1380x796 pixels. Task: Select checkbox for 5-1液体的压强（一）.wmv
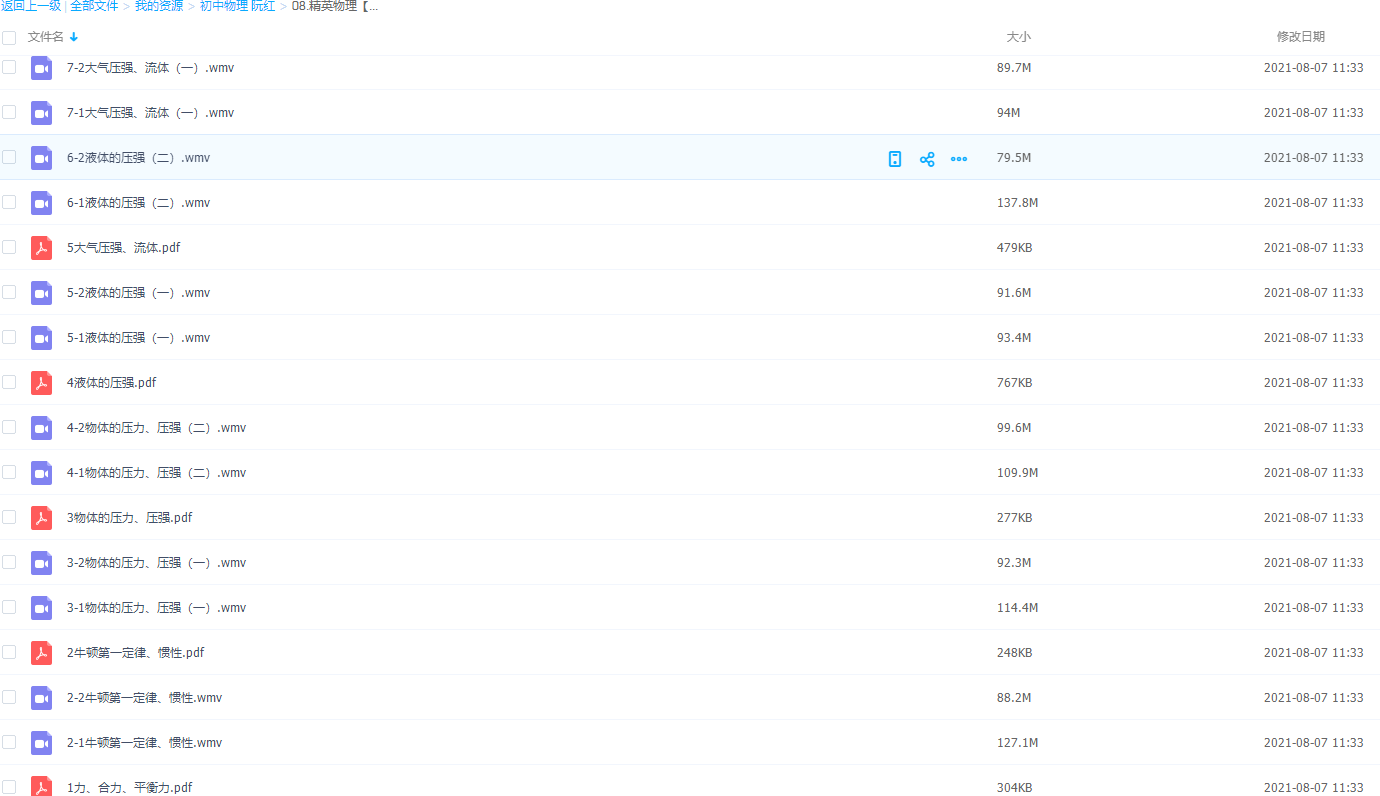tap(9, 337)
